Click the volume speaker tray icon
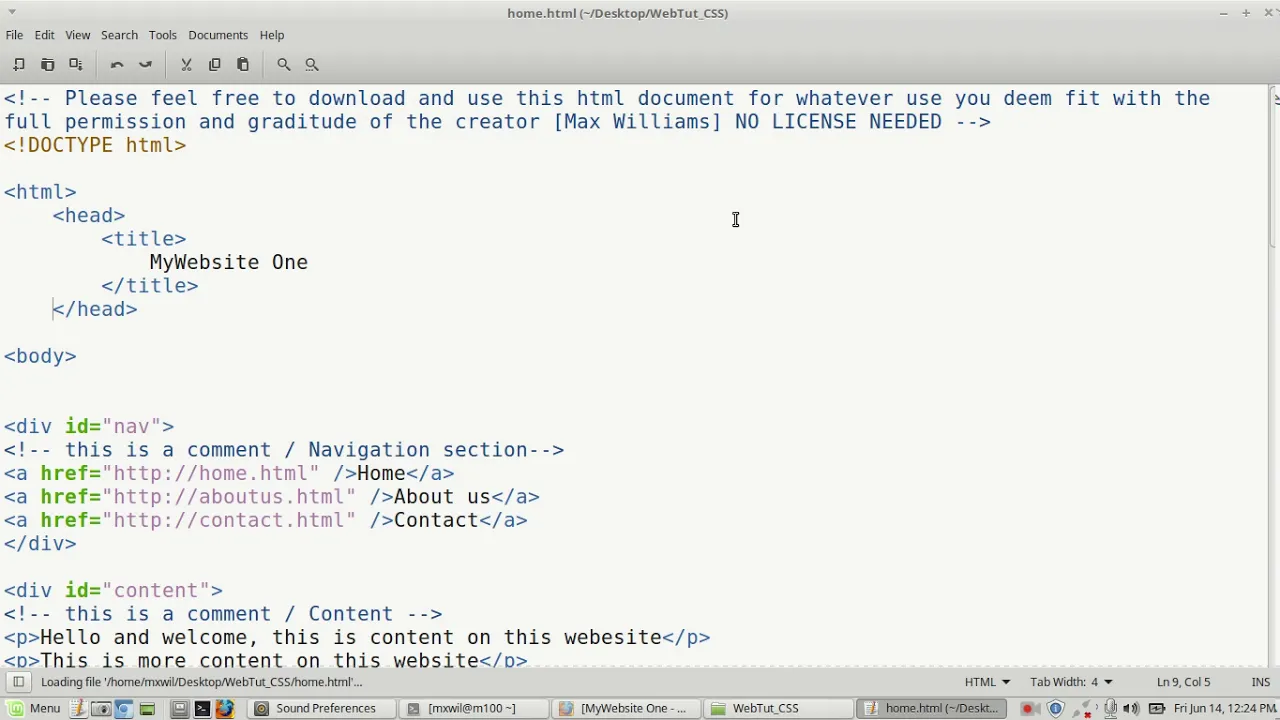 pos(1132,708)
